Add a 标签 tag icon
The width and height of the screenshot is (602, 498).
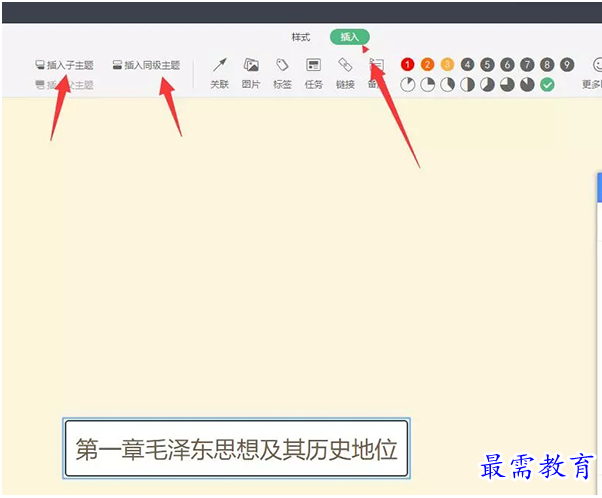[283, 73]
